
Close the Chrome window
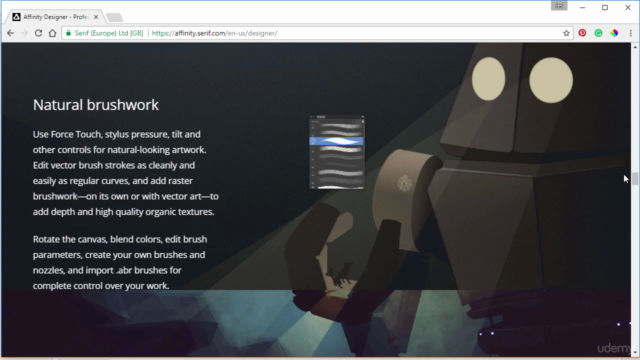[628, 7]
